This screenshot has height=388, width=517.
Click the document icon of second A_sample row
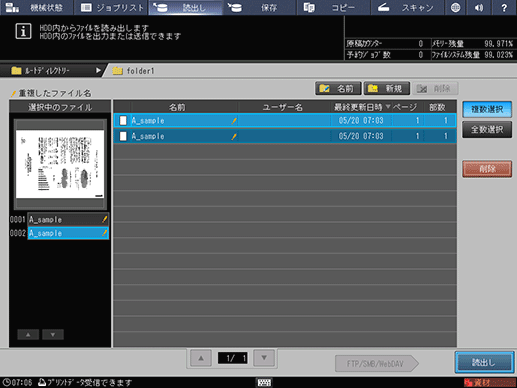(123, 136)
